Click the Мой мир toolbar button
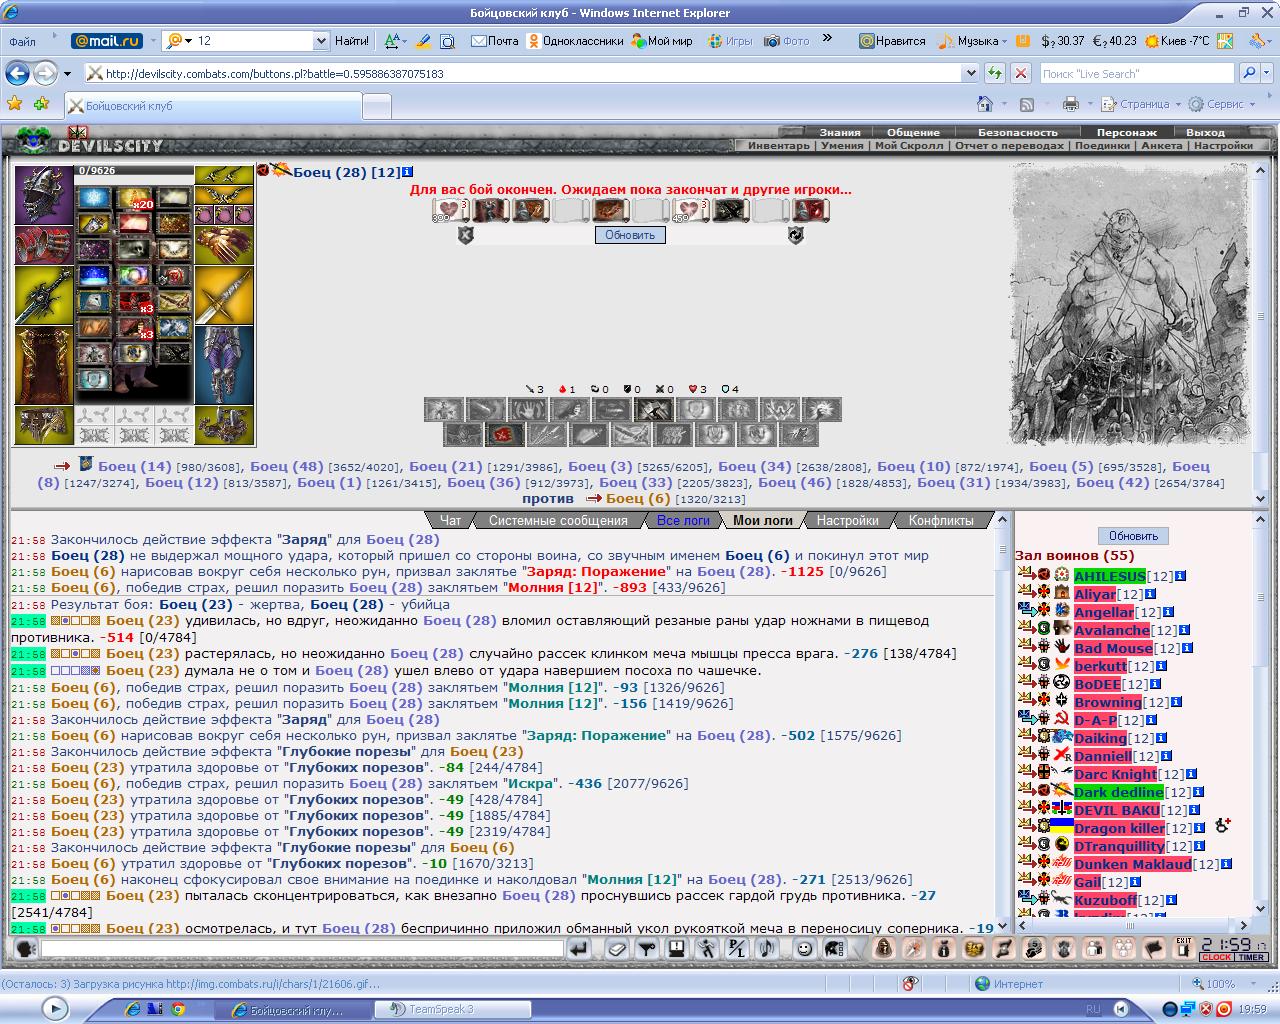The height and width of the screenshot is (1024, 1280). [663, 41]
